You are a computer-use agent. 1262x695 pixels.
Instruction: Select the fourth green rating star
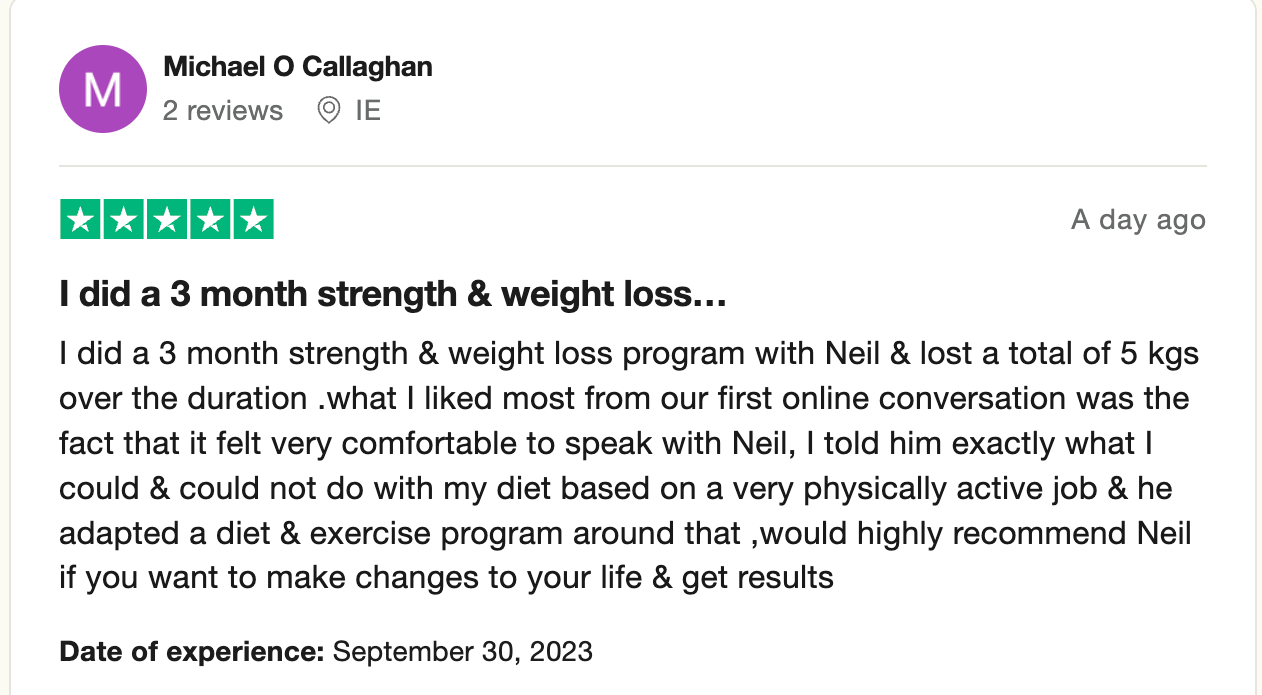(210, 220)
